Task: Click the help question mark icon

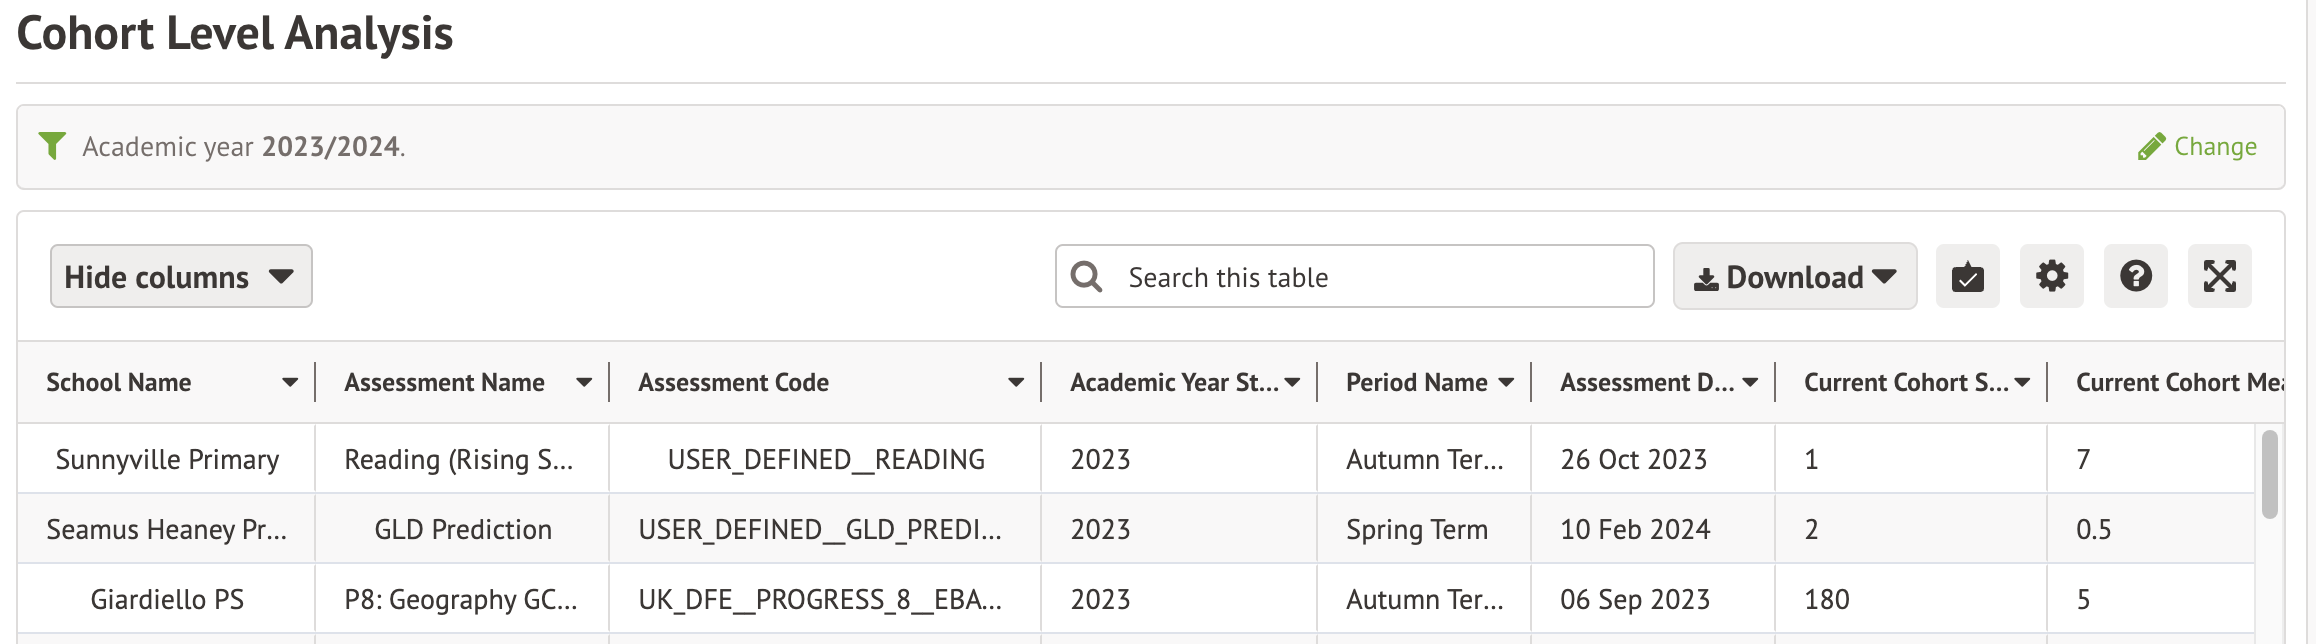Action: [x=2135, y=277]
